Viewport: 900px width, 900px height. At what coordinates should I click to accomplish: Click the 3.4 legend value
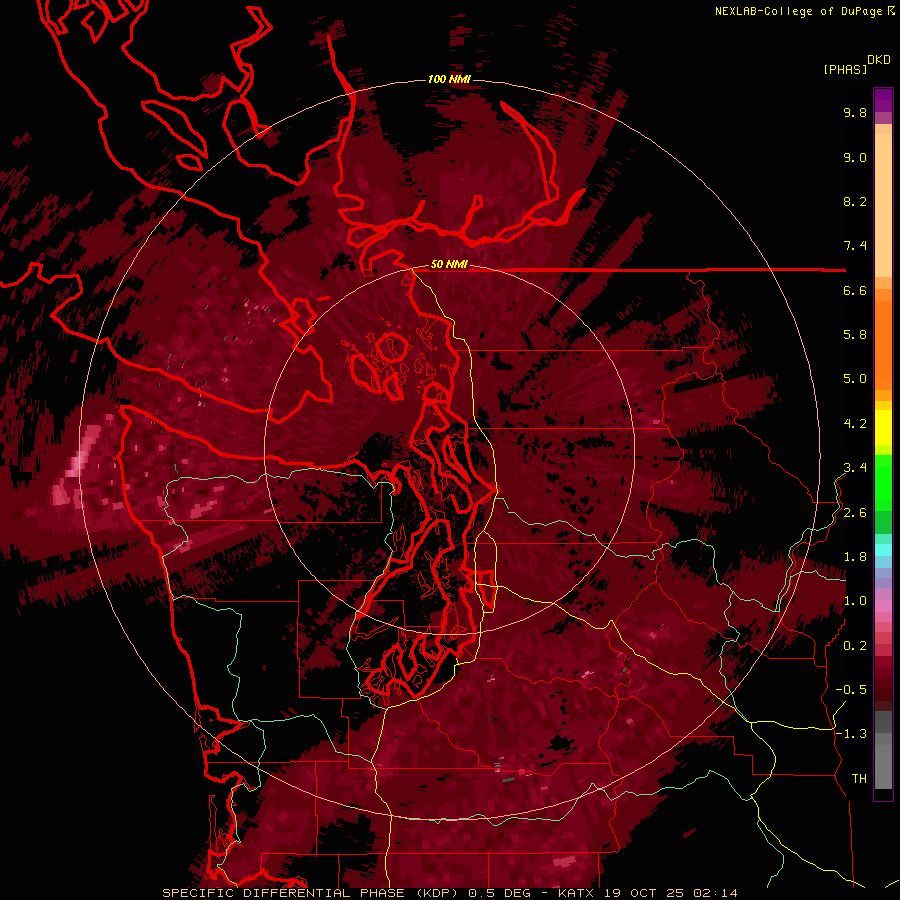(855, 468)
